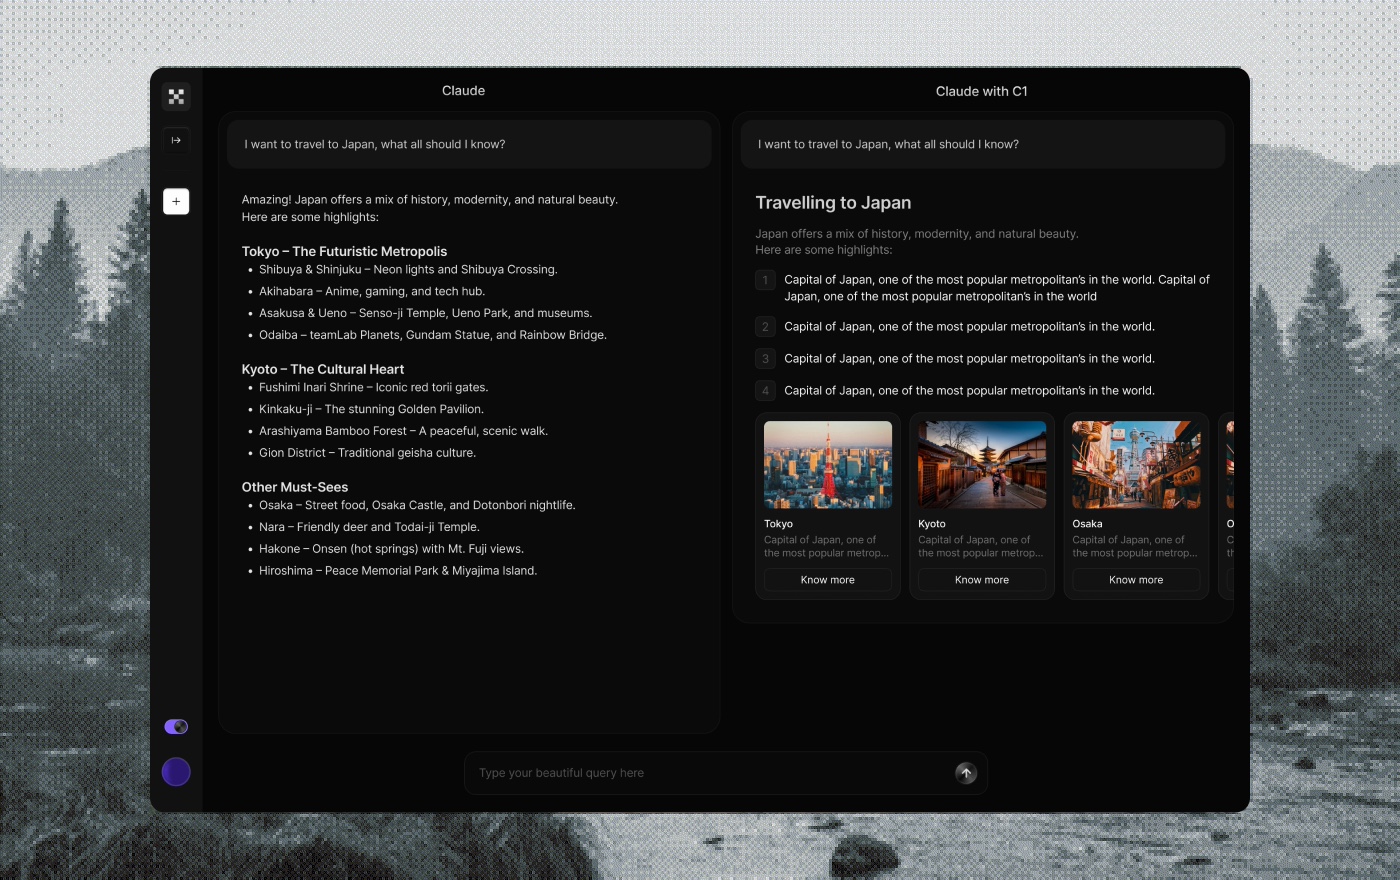Screen dimensions: 1400x880
Task: Click the app logo icon in sidebar
Action: click(x=176, y=96)
